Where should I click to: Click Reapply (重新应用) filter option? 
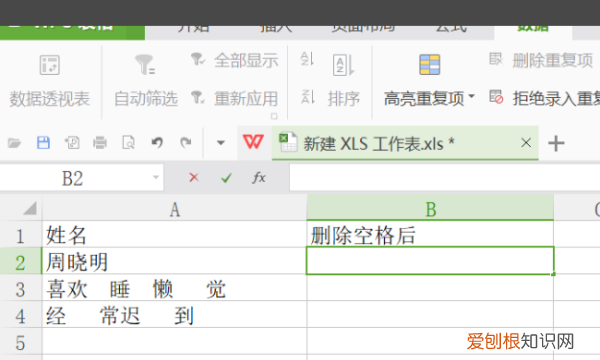[234, 98]
